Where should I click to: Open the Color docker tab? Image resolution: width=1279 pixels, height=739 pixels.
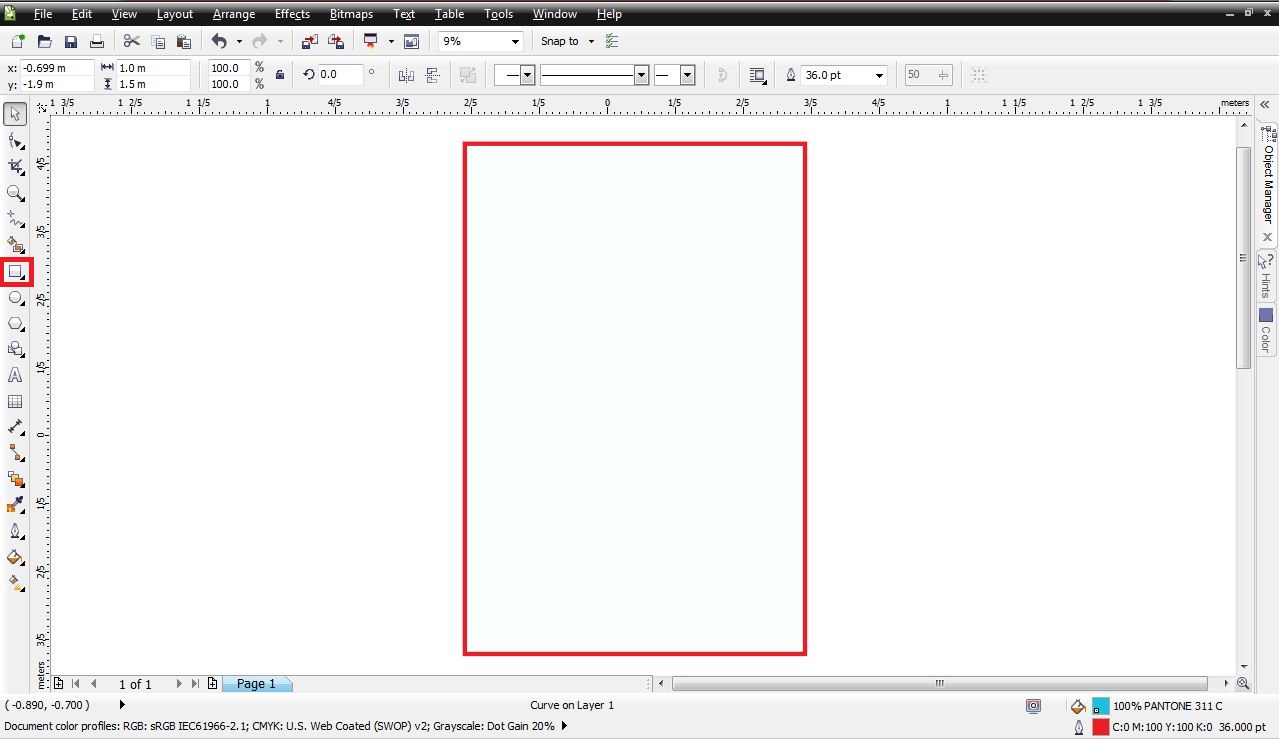(1267, 330)
